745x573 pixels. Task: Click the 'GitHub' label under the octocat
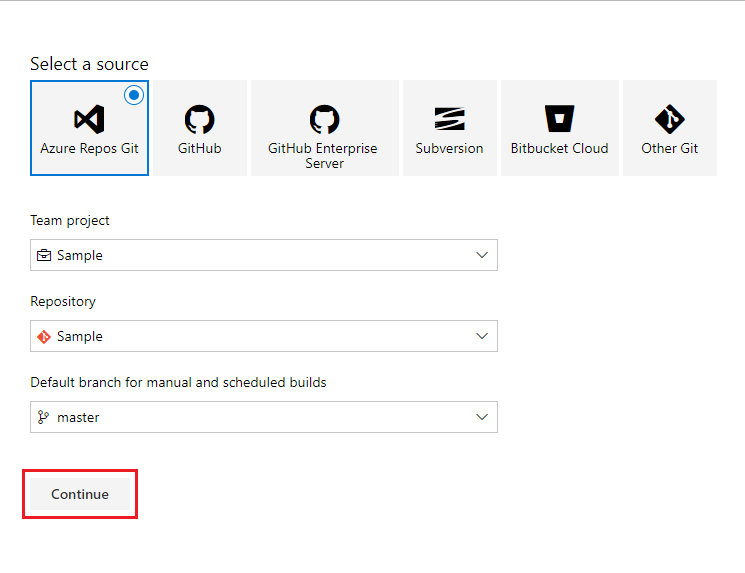tap(200, 148)
